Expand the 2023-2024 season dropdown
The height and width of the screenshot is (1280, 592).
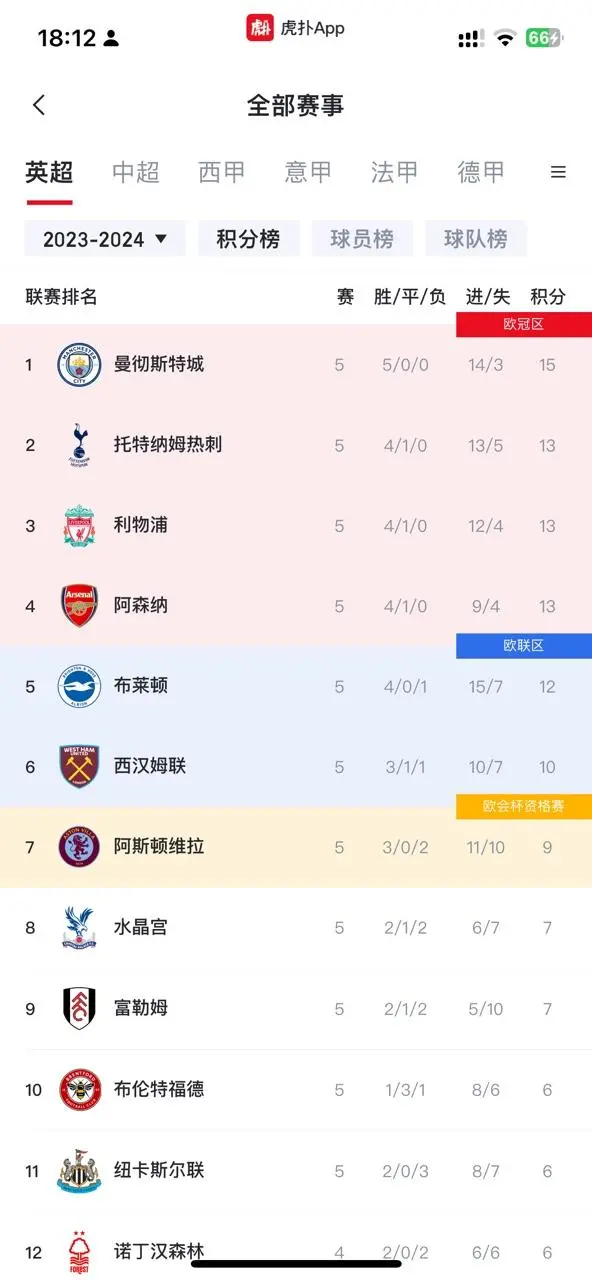pos(105,239)
